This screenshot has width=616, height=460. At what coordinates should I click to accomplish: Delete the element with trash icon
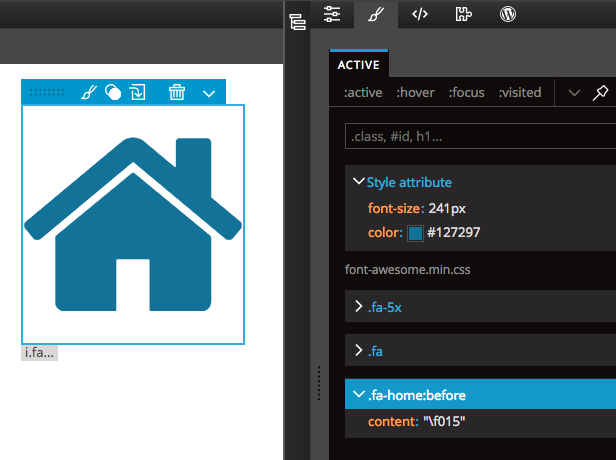[x=177, y=92]
